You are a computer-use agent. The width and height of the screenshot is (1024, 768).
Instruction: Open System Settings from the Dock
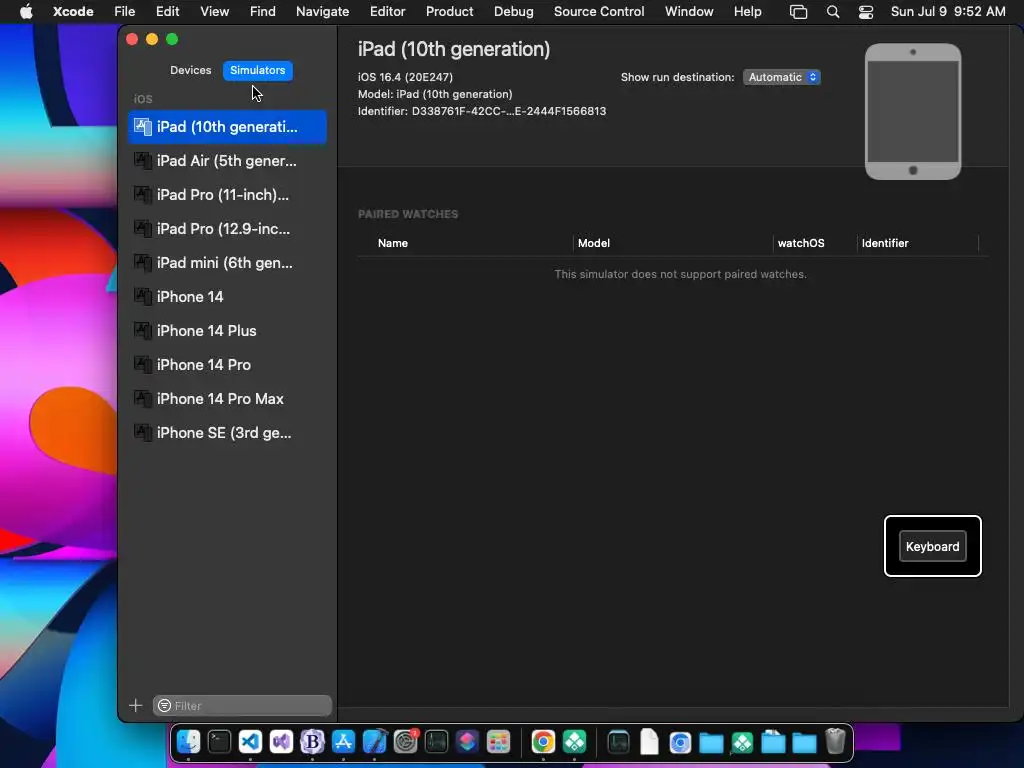[x=406, y=742]
